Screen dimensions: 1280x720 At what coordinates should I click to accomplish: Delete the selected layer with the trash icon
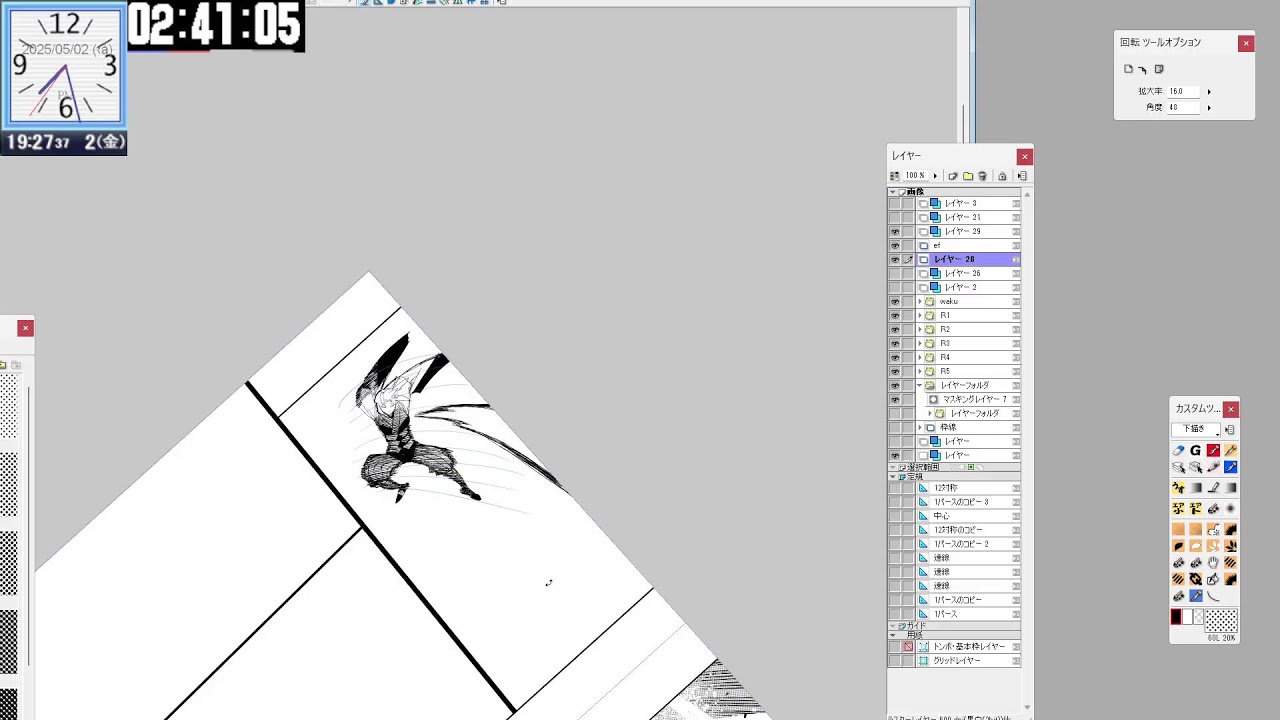(983, 176)
